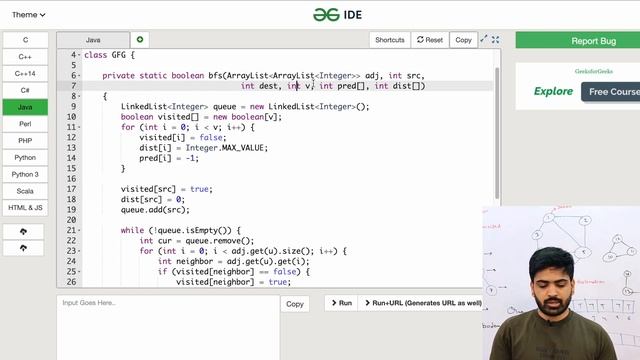Fold code at line 6
Screen dimensions: 640x360
click(x=79, y=76)
